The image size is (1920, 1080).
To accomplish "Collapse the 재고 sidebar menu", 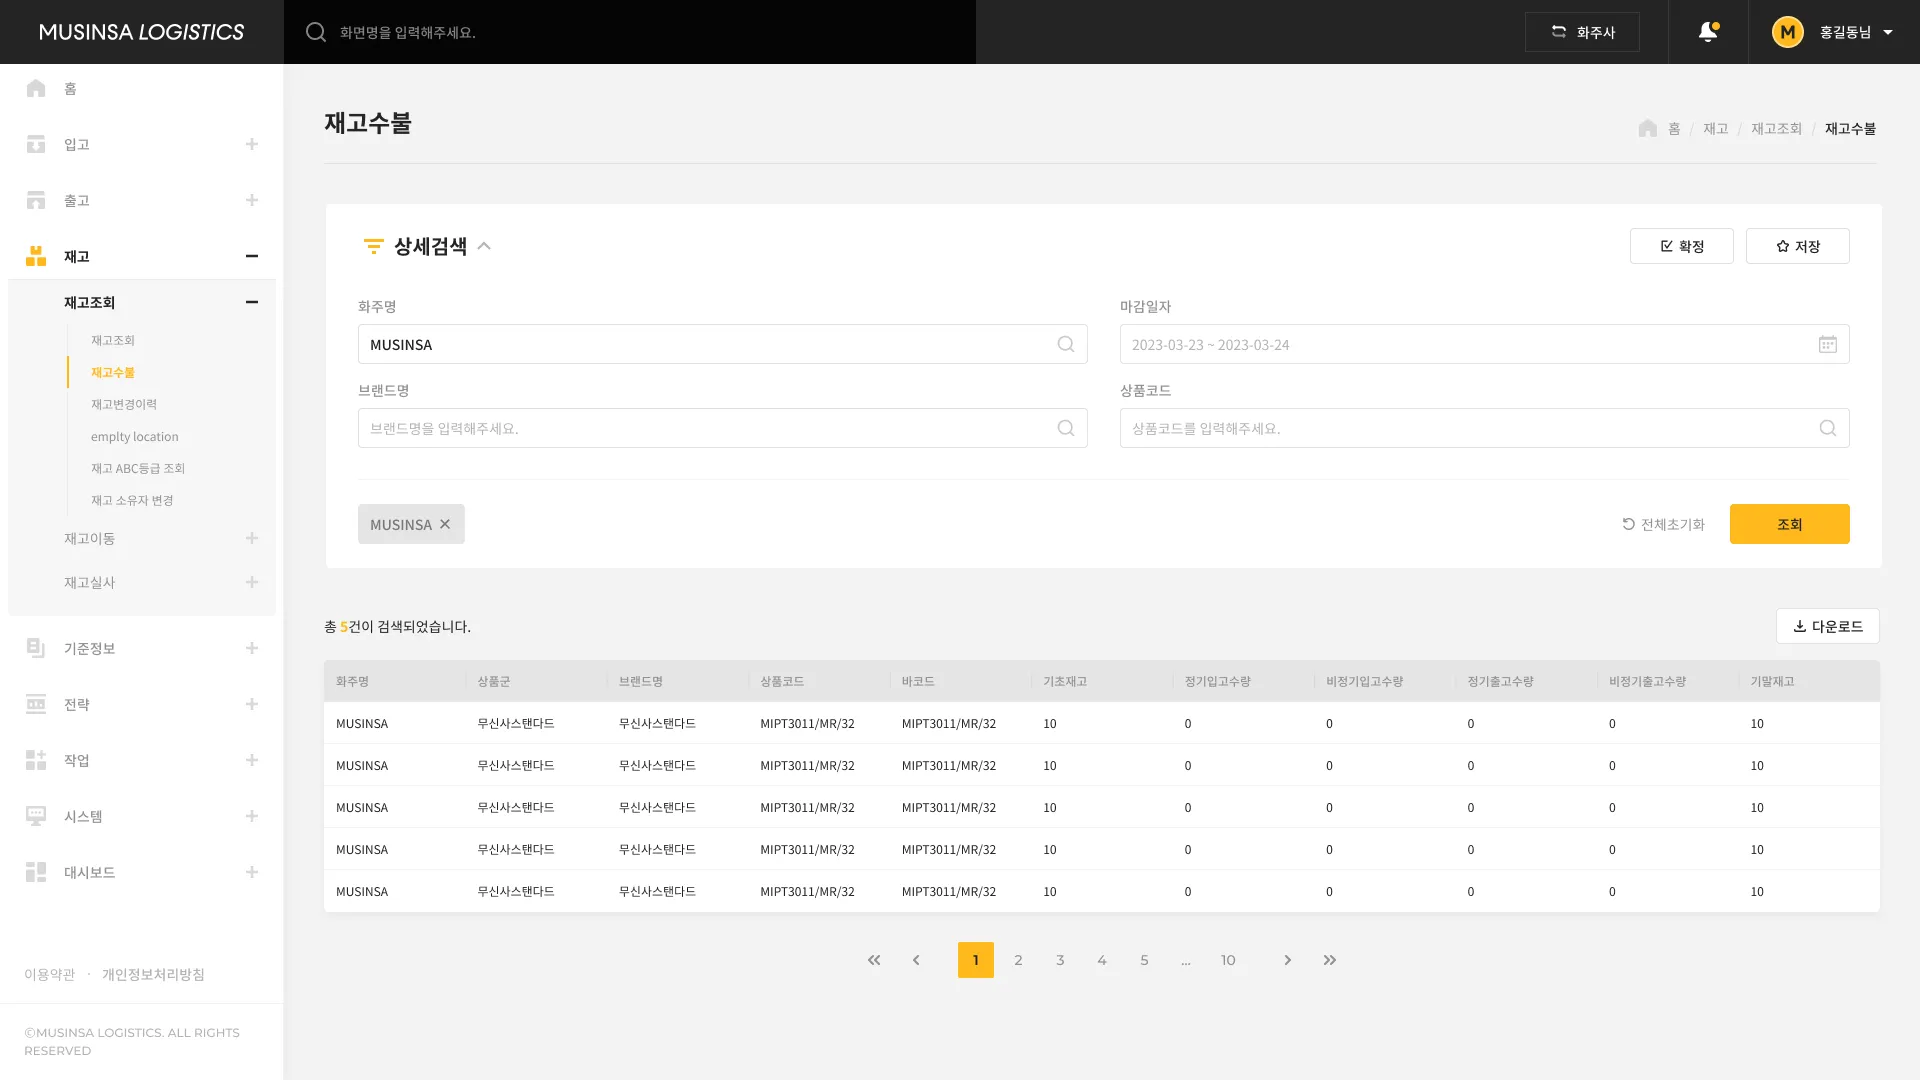I will pyautogui.click(x=252, y=256).
